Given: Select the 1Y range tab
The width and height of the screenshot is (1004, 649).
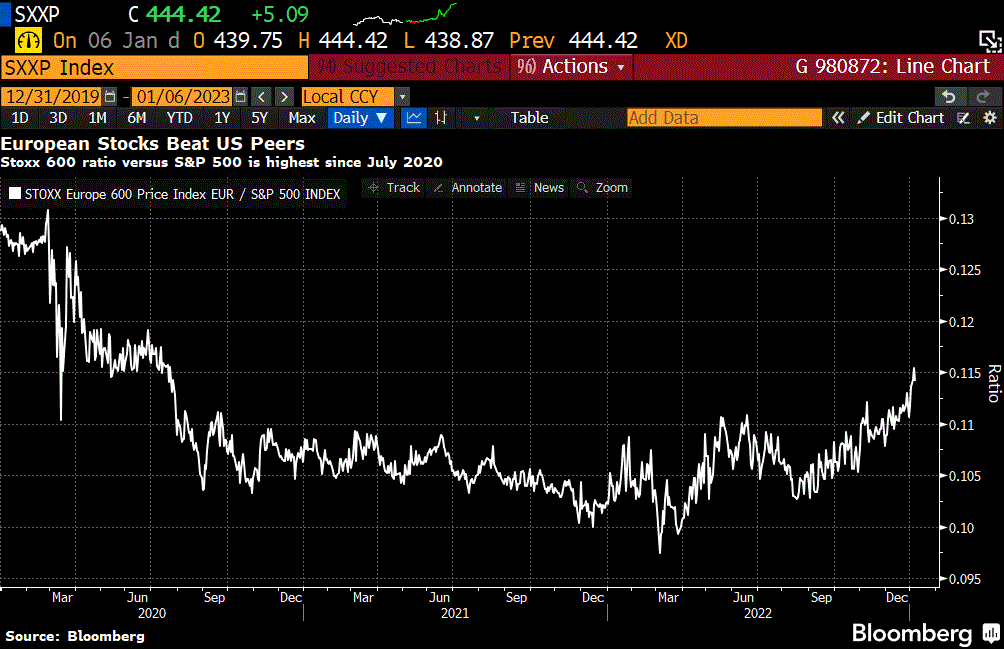Looking at the screenshot, I should 222,118.
